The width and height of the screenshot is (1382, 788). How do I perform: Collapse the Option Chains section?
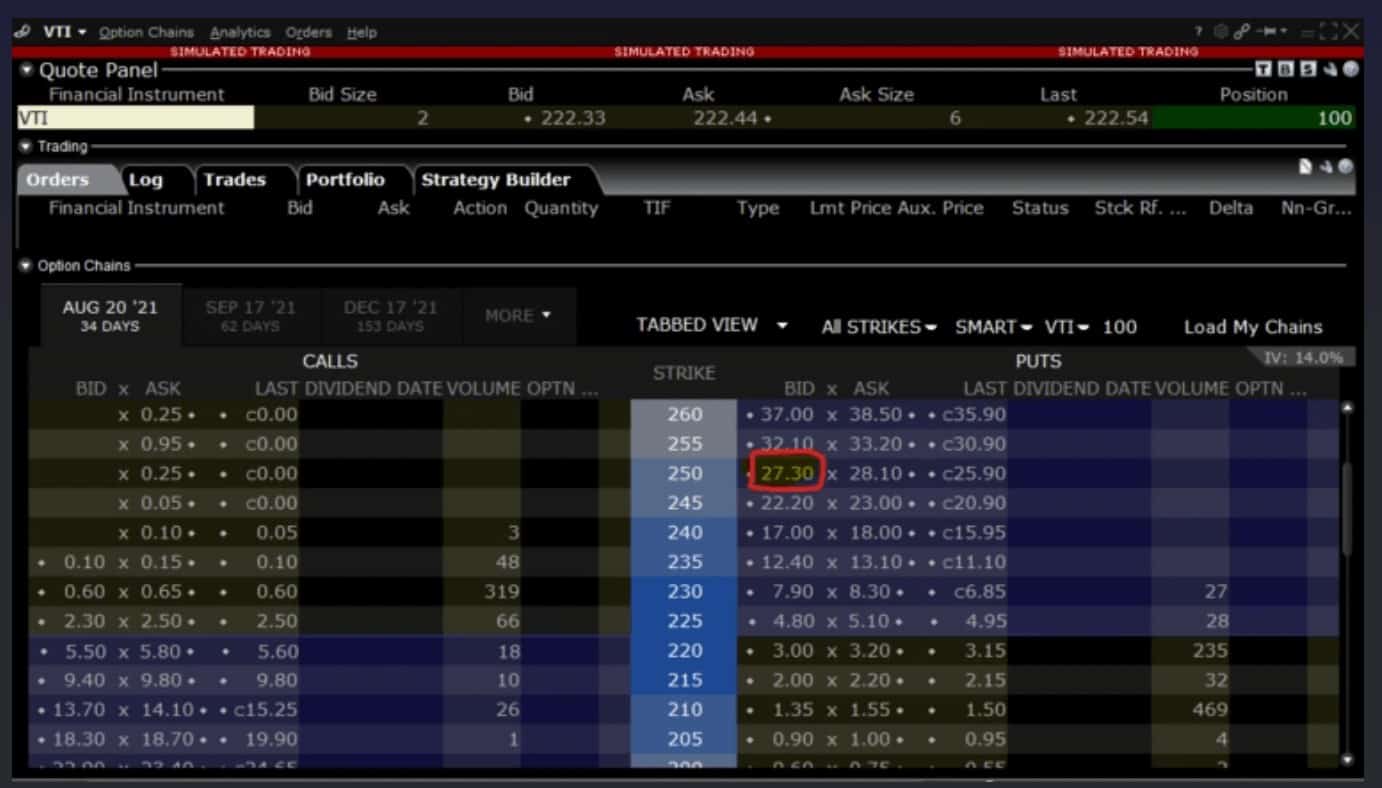pyautogui.click(x=26, y=266)
